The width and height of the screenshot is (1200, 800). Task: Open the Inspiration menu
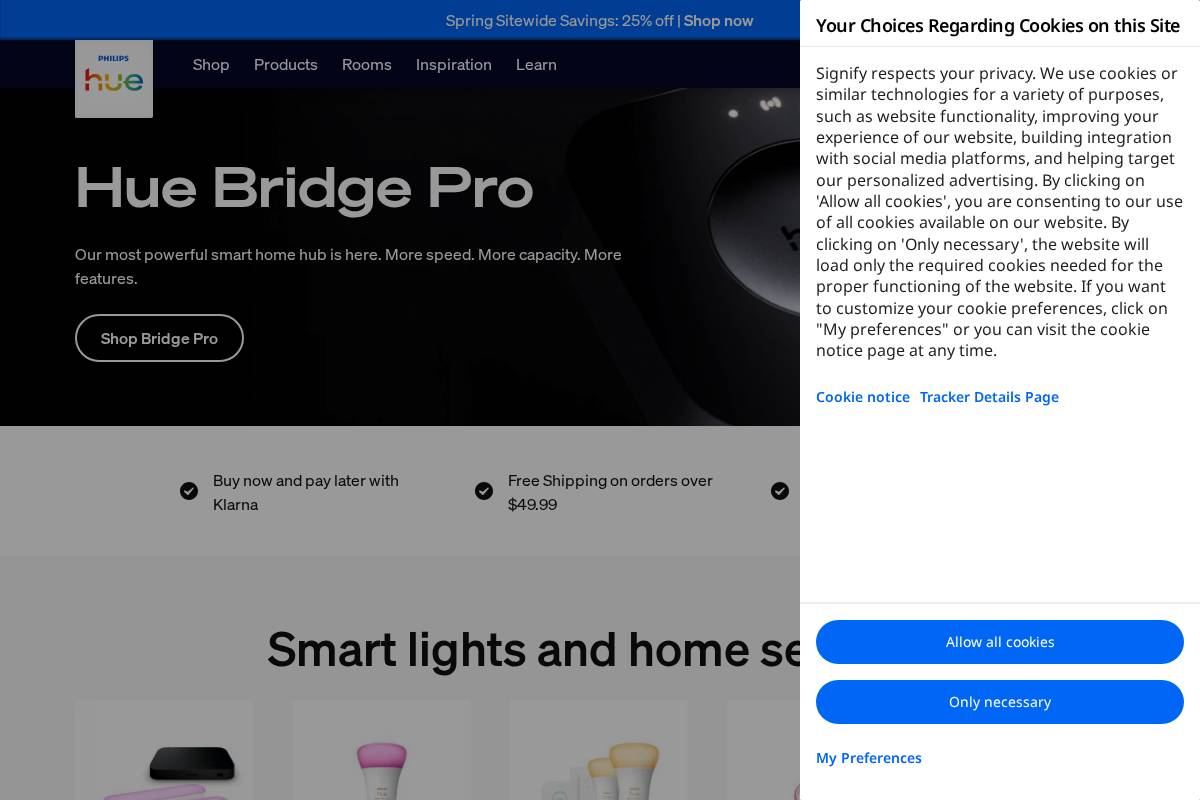pos(454,64)
